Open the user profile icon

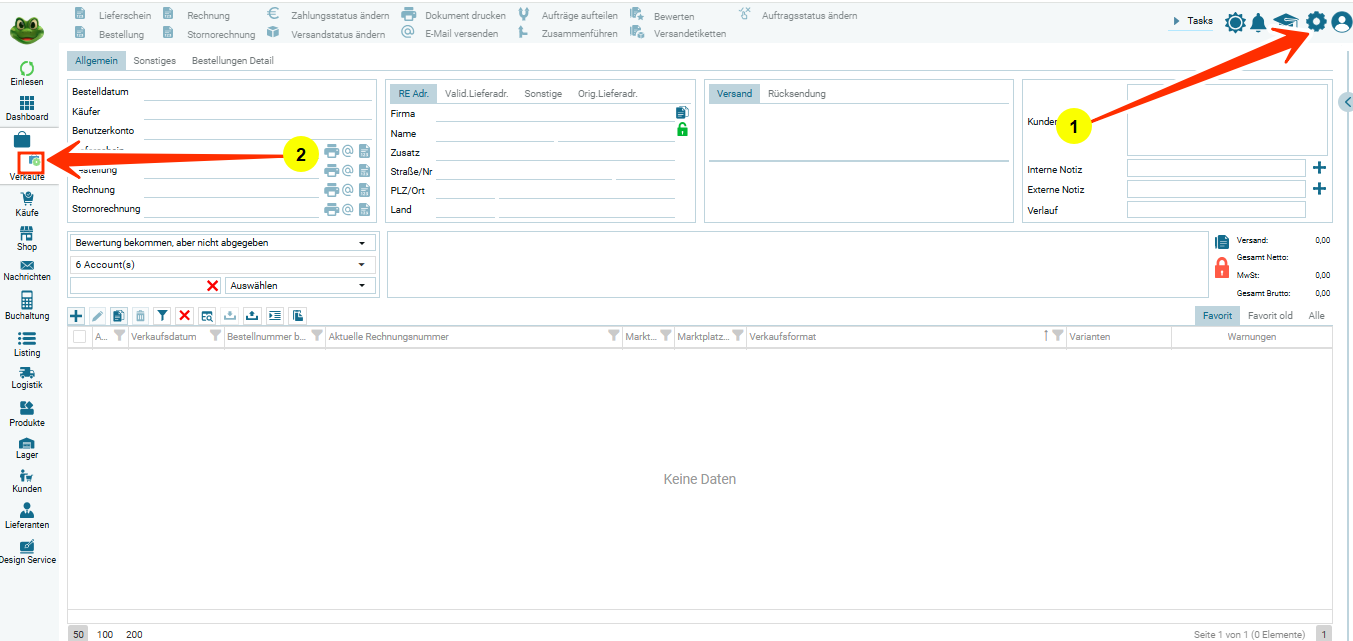(x=1341, y=22)
